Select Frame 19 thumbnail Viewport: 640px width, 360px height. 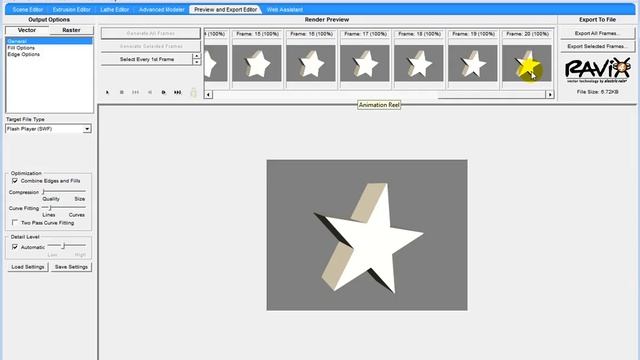pyautogui.click(x=473, y=63)
